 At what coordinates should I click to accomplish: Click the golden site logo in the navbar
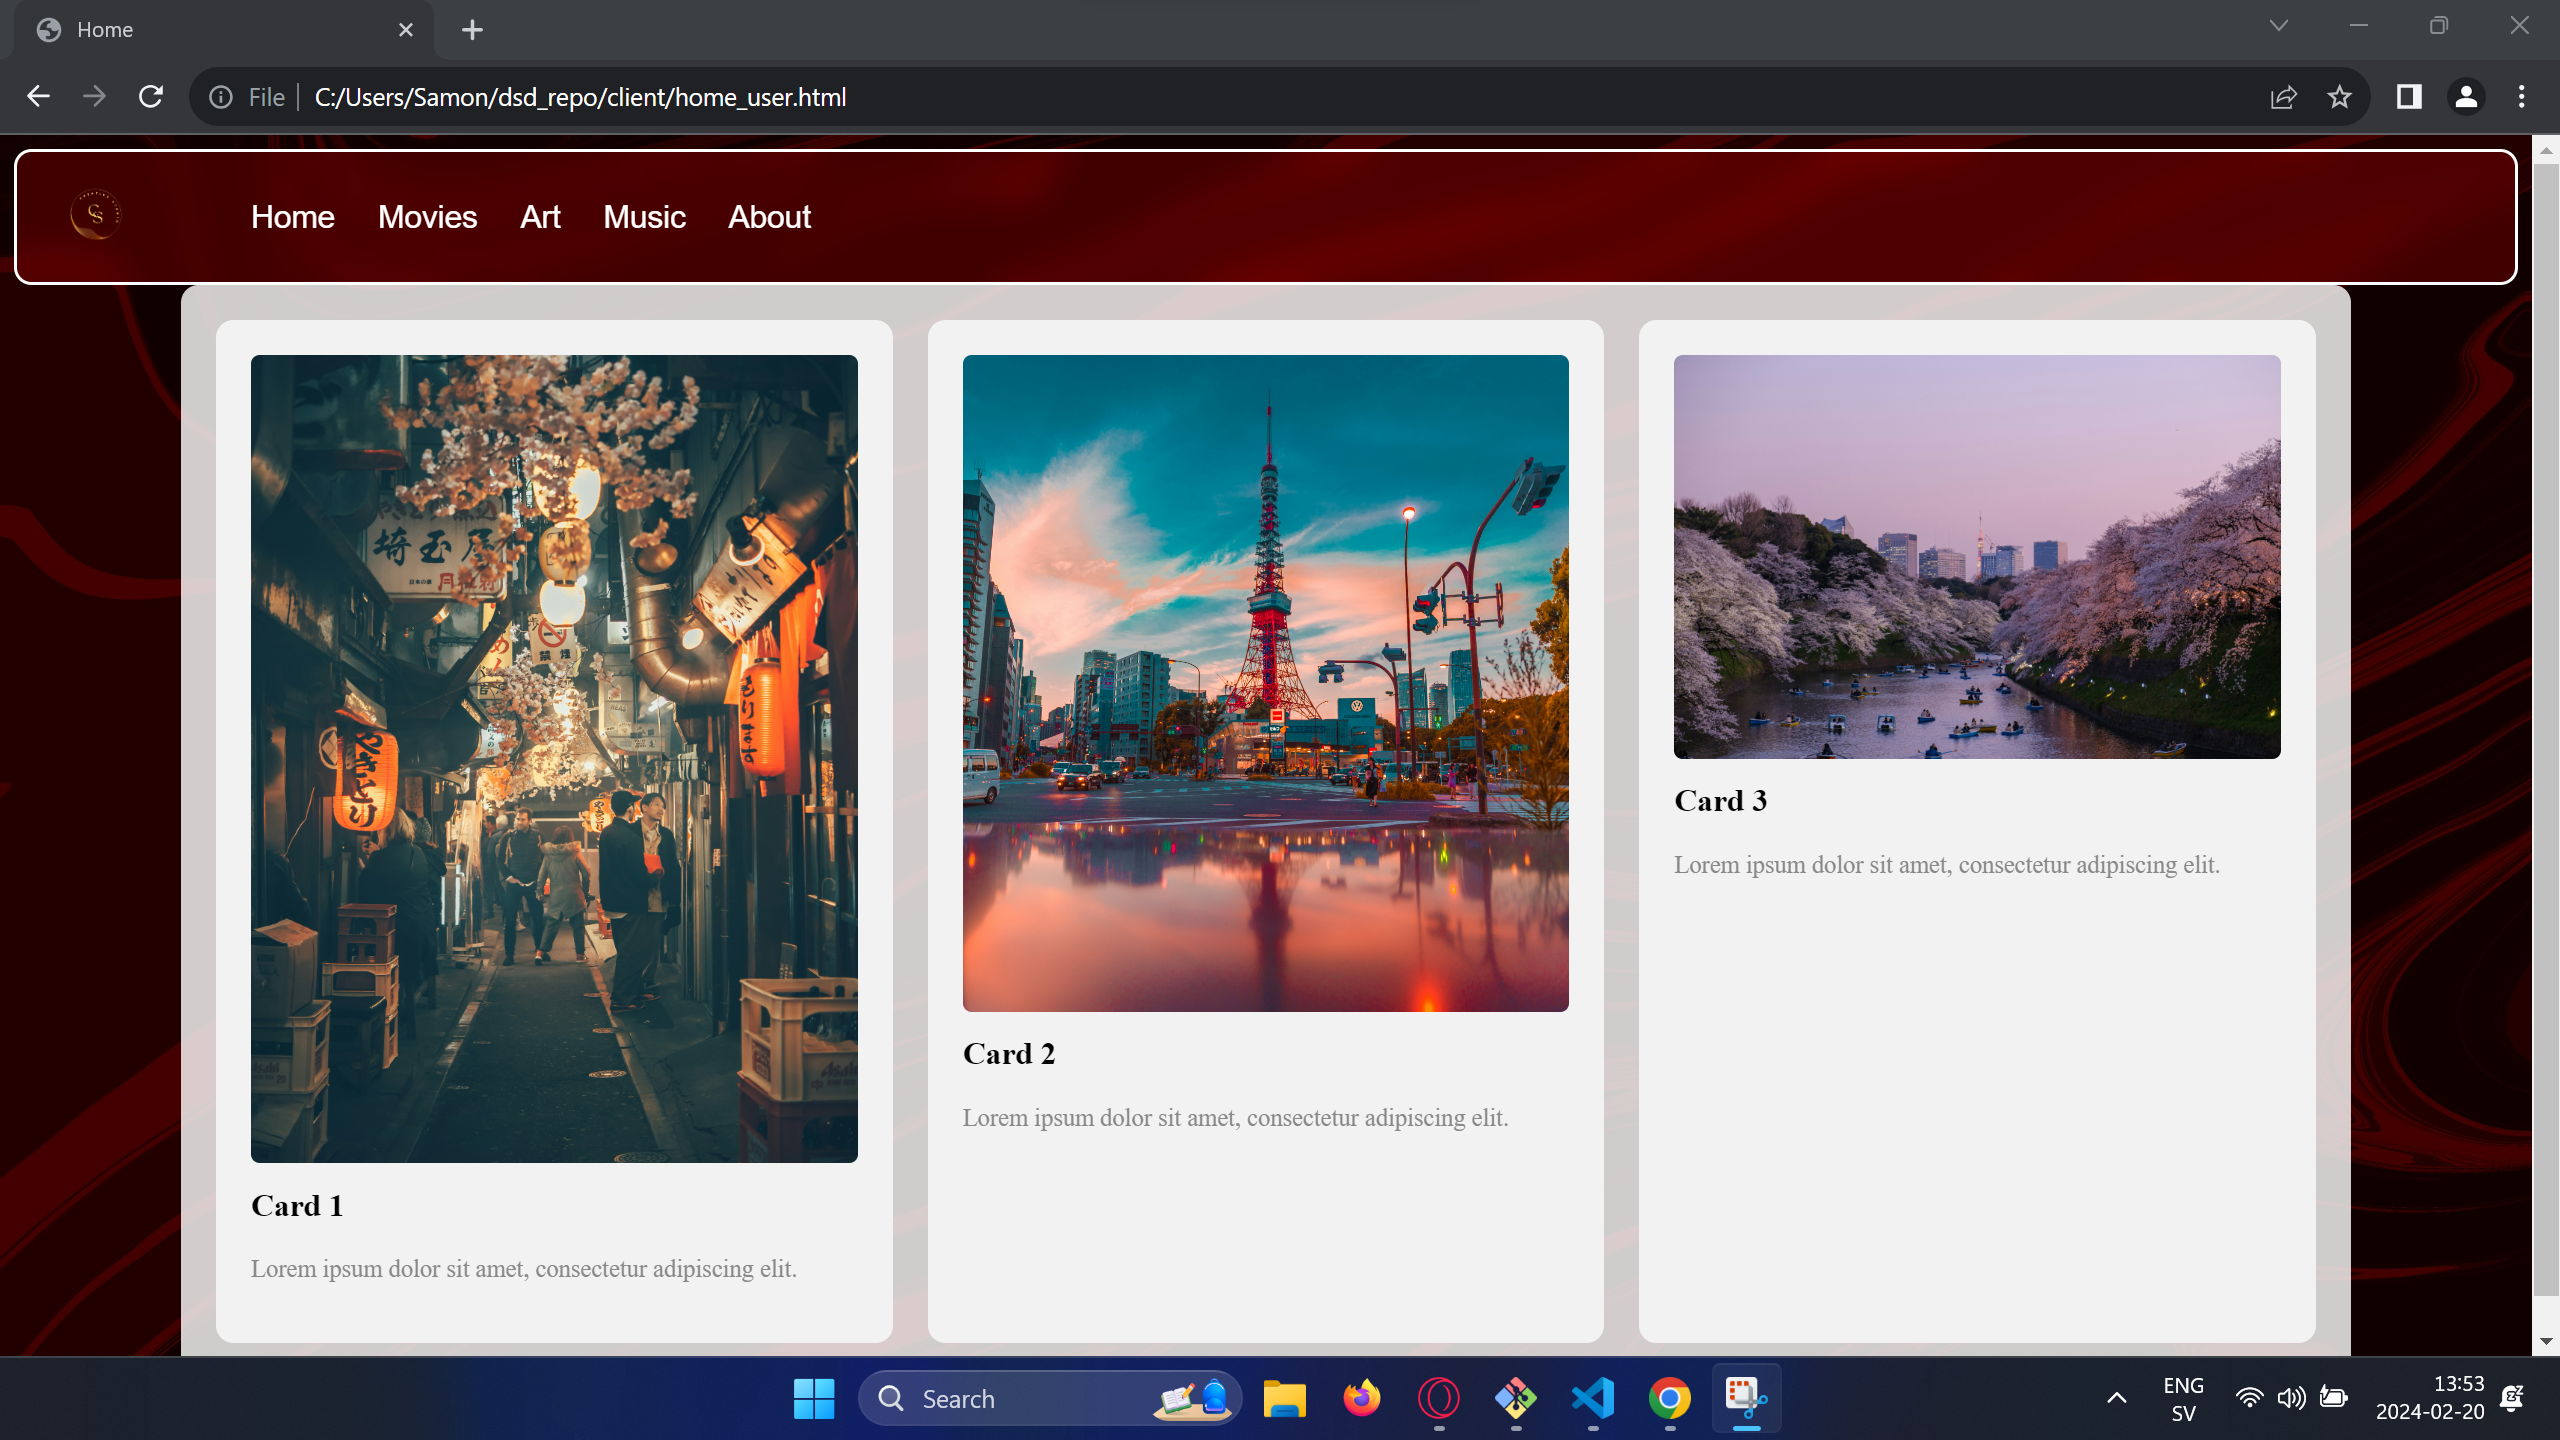point(96,214)
